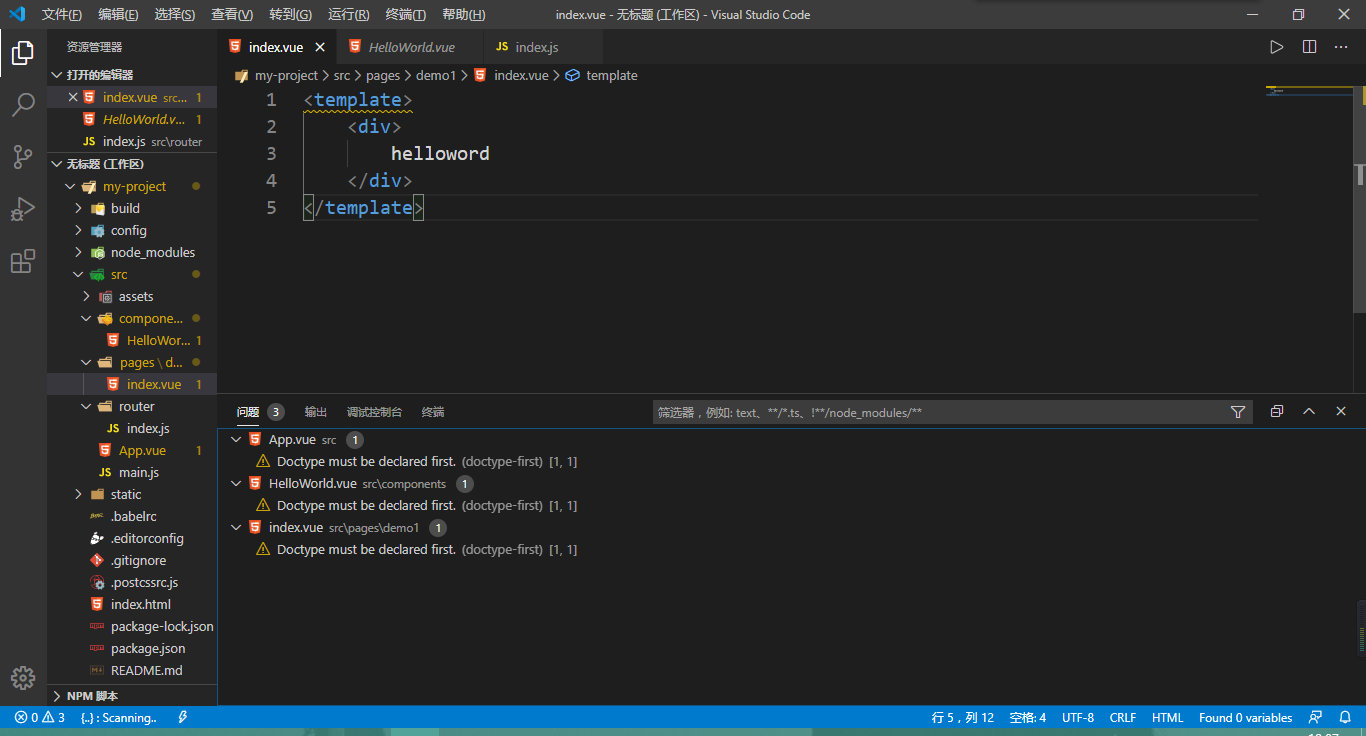Open package.json in the file tree
1366x736 pixels.
click(132, 648)
